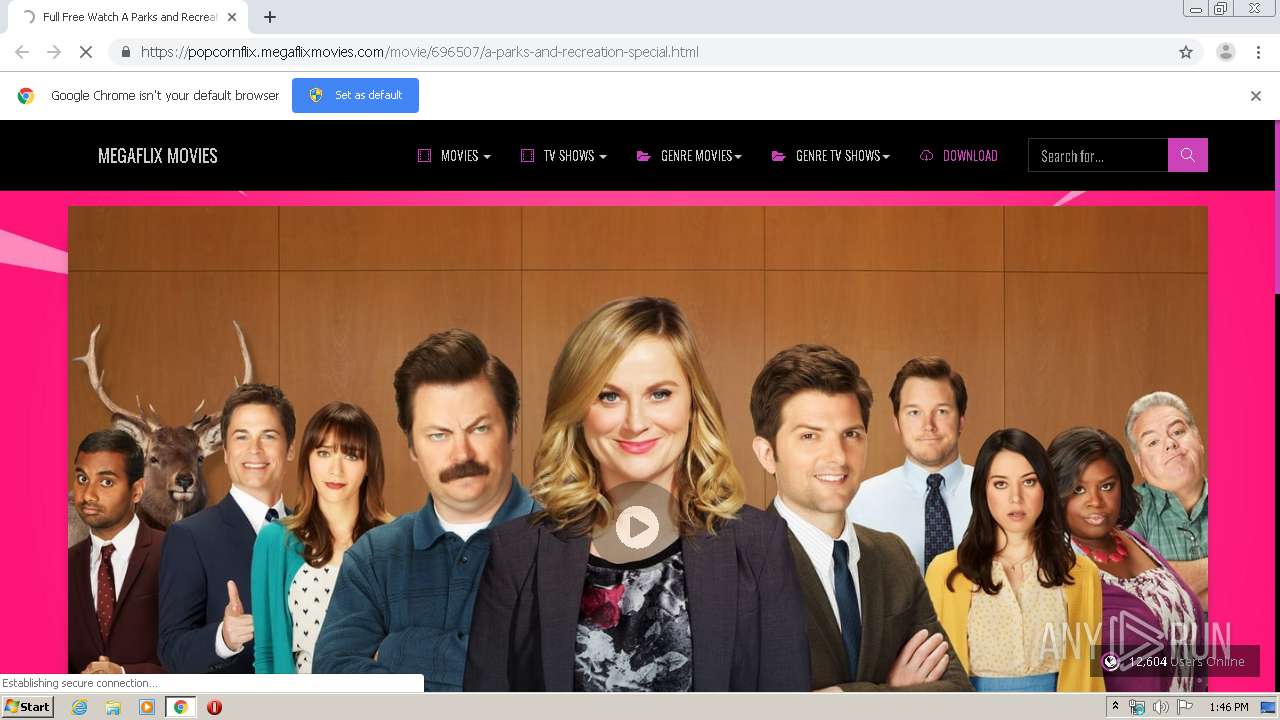This screenshot has width=1280, height=720.
Task: Dismiss the default browser notification bar
Action: [x=1255, y=96]
